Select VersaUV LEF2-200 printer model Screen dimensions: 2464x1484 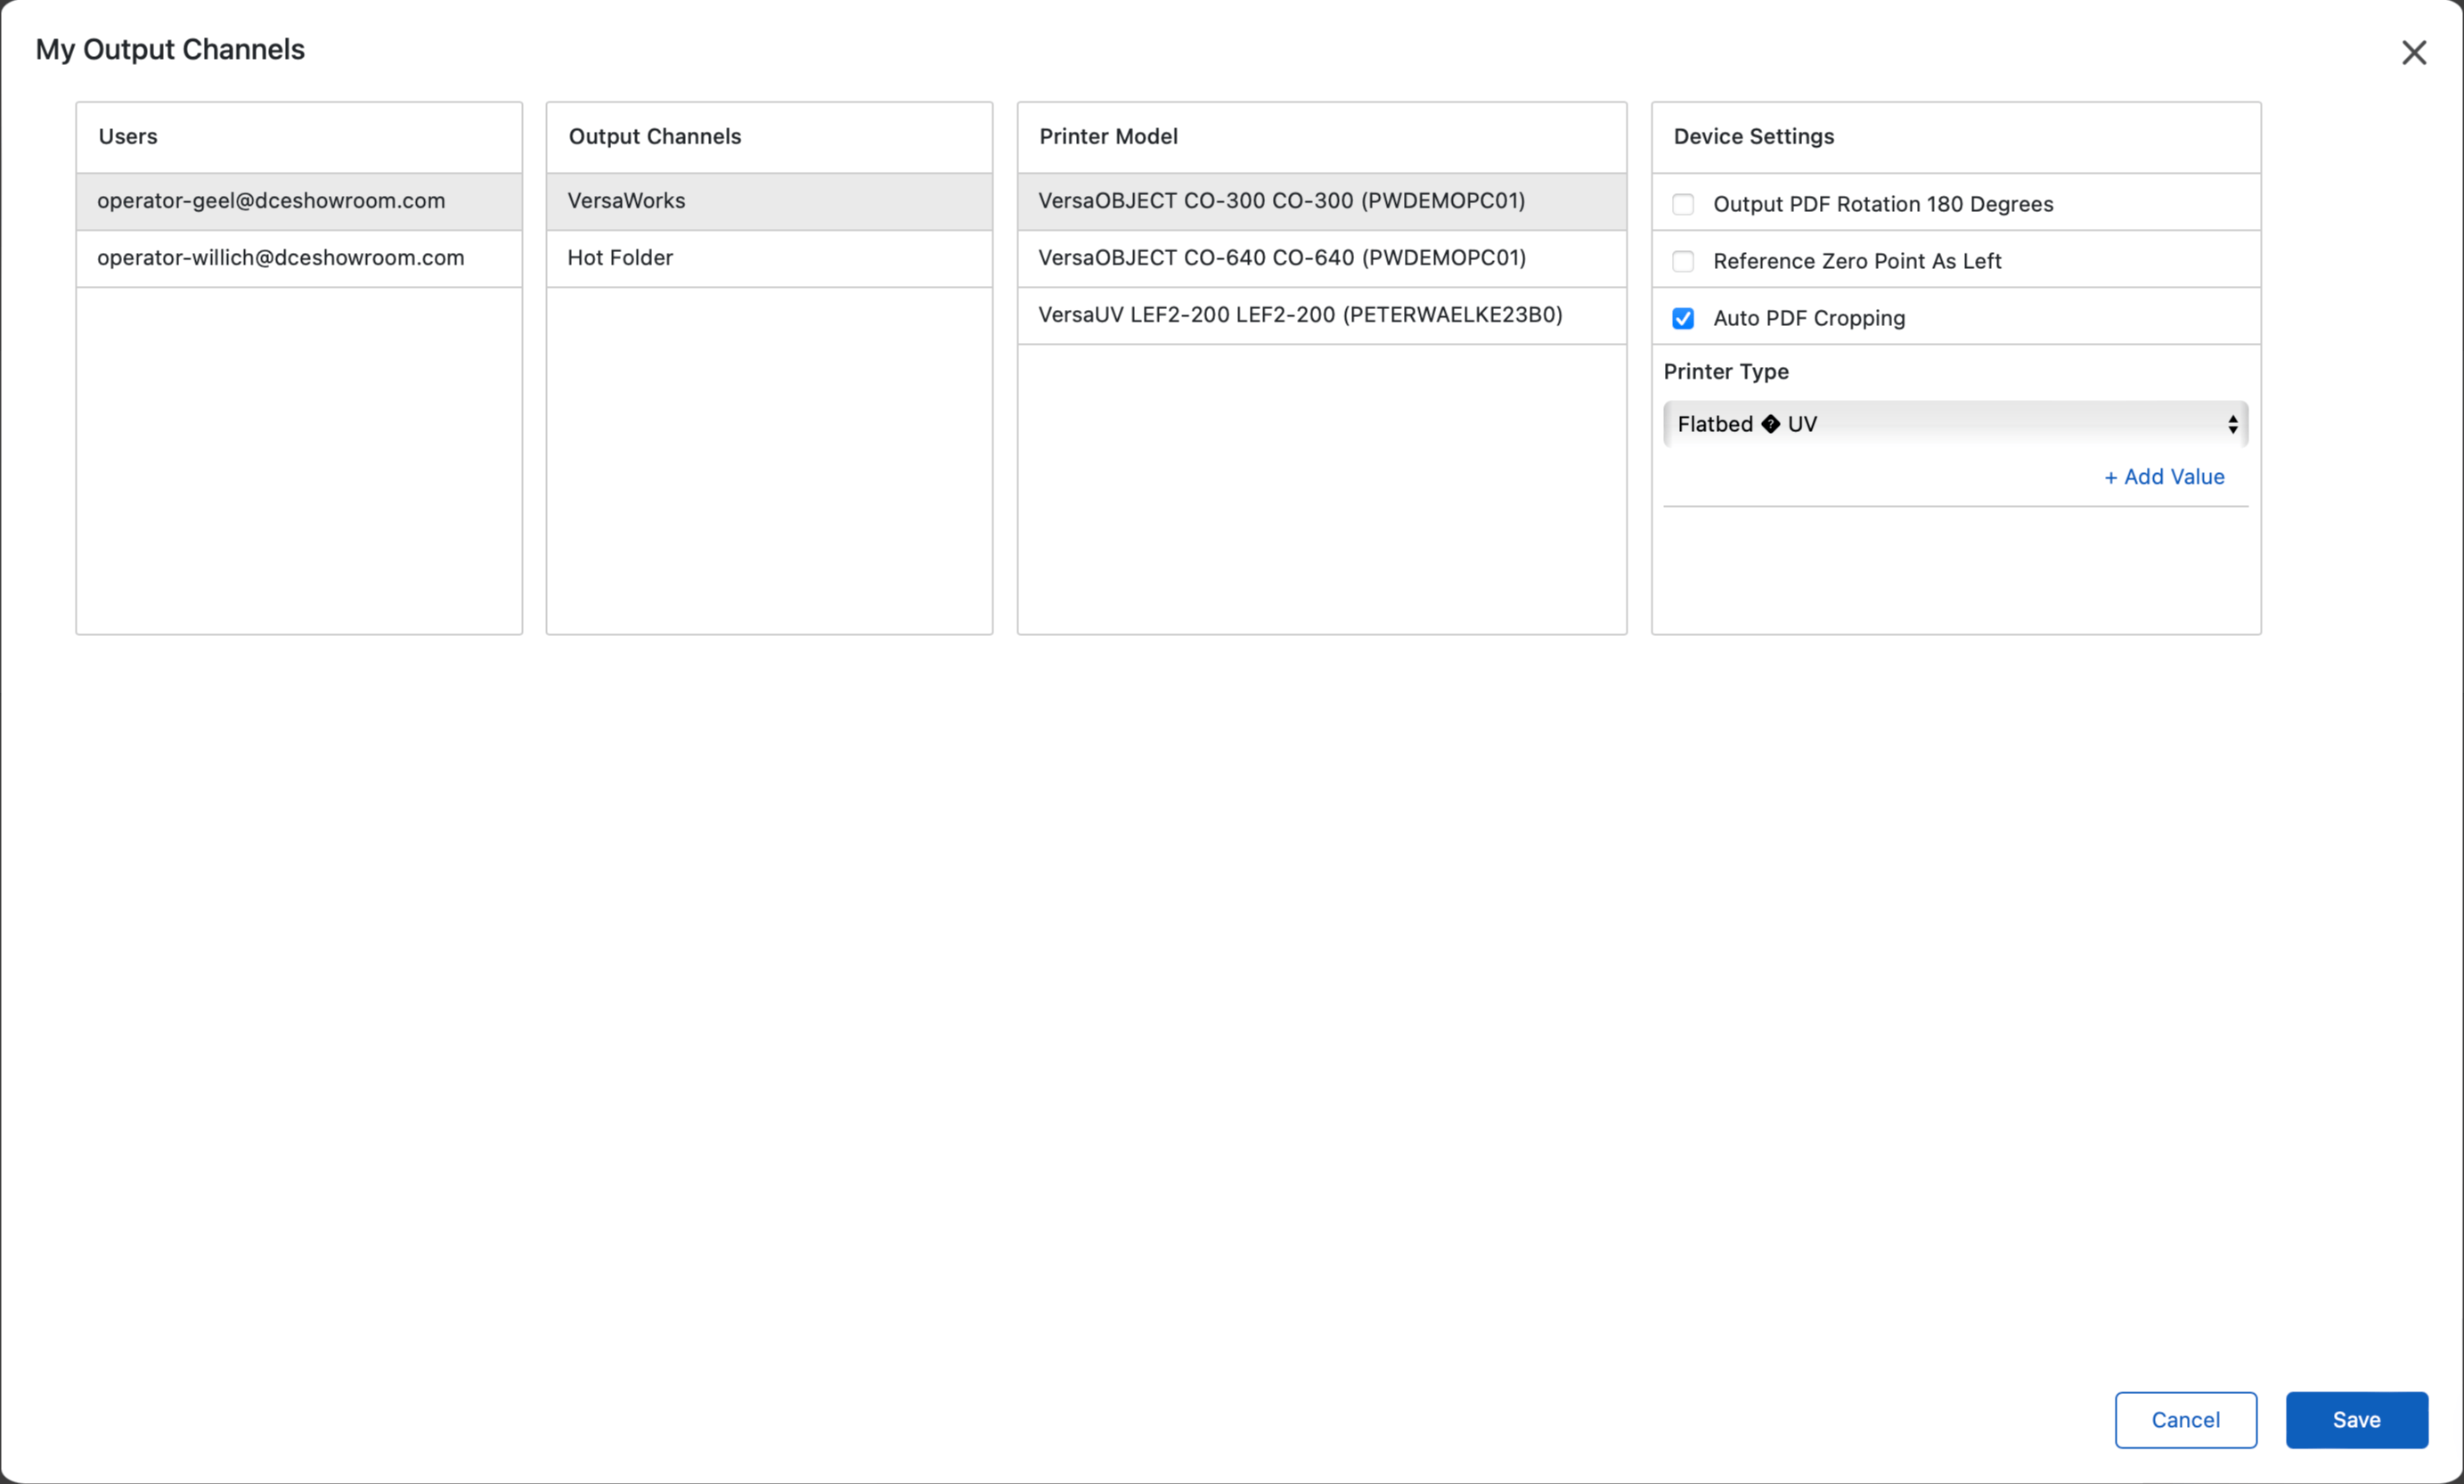click(x=1321, y=315)
